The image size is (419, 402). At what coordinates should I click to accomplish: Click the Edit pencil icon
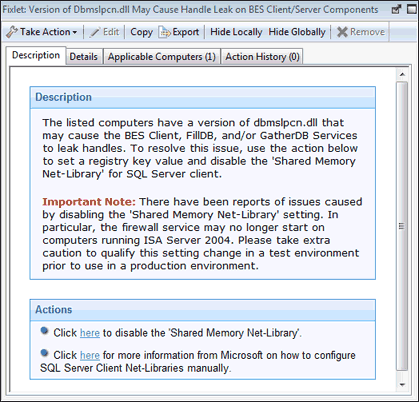click(95, 32)
